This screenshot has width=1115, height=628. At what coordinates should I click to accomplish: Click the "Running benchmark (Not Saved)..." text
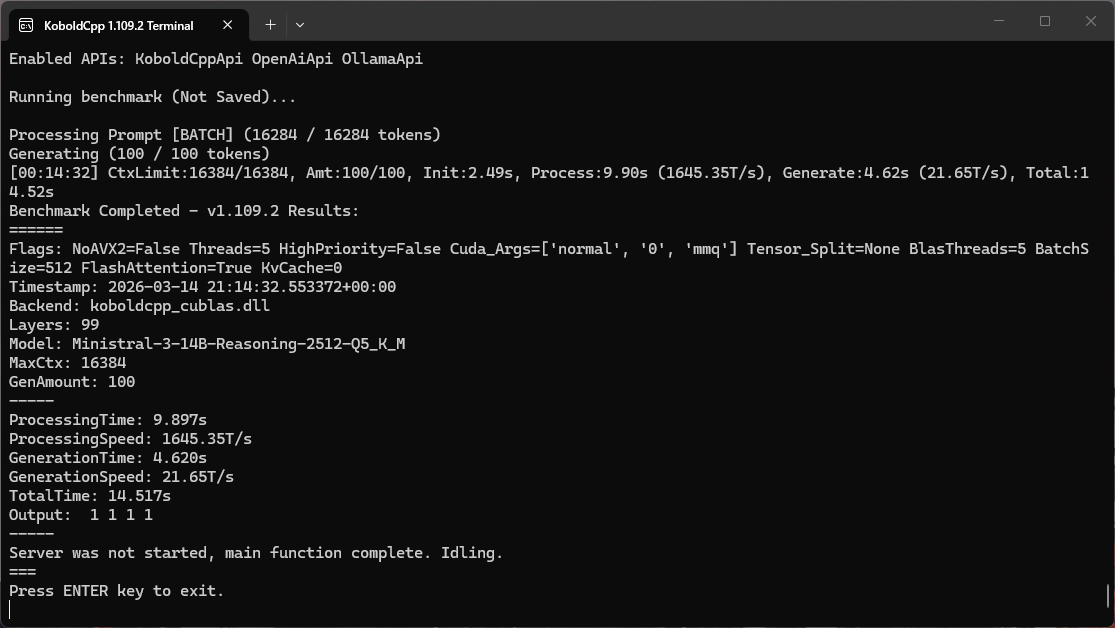click(152, 97)
